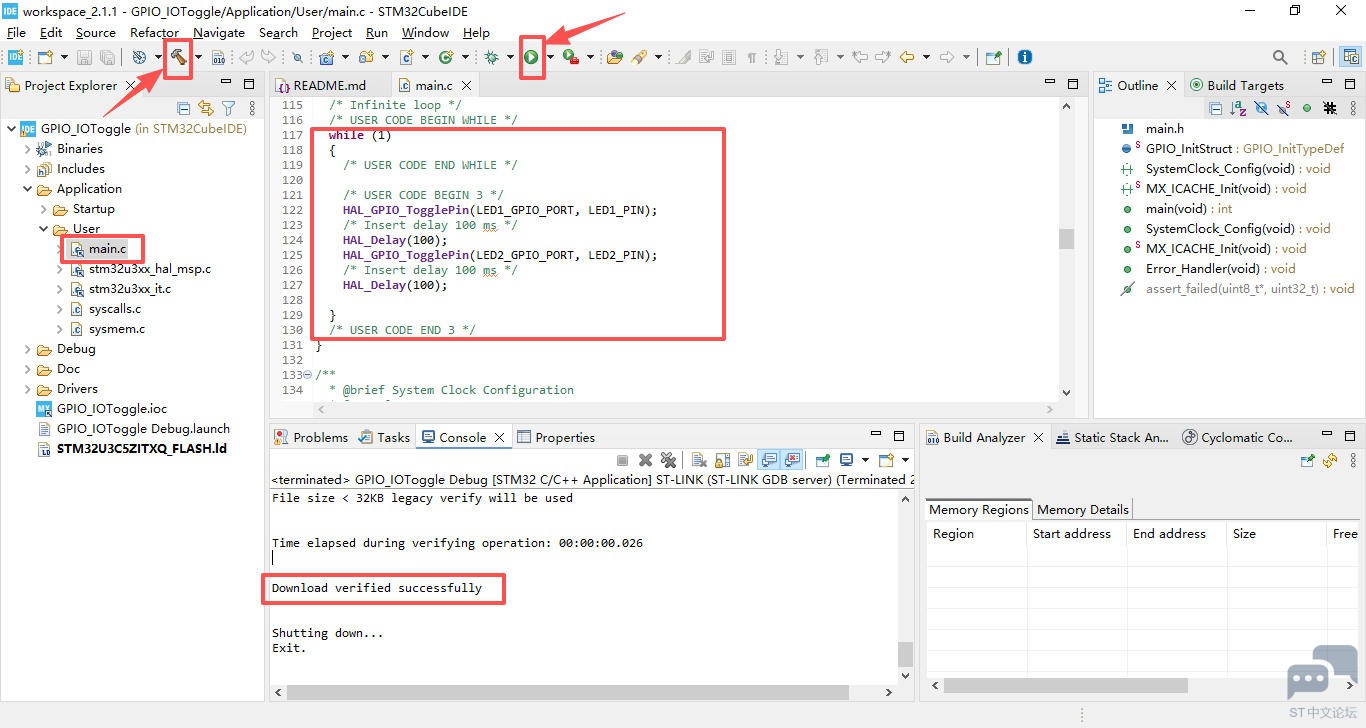Click the Open Element folder icon
This screenshot has width=1366, height=728.
coord(615,57)
